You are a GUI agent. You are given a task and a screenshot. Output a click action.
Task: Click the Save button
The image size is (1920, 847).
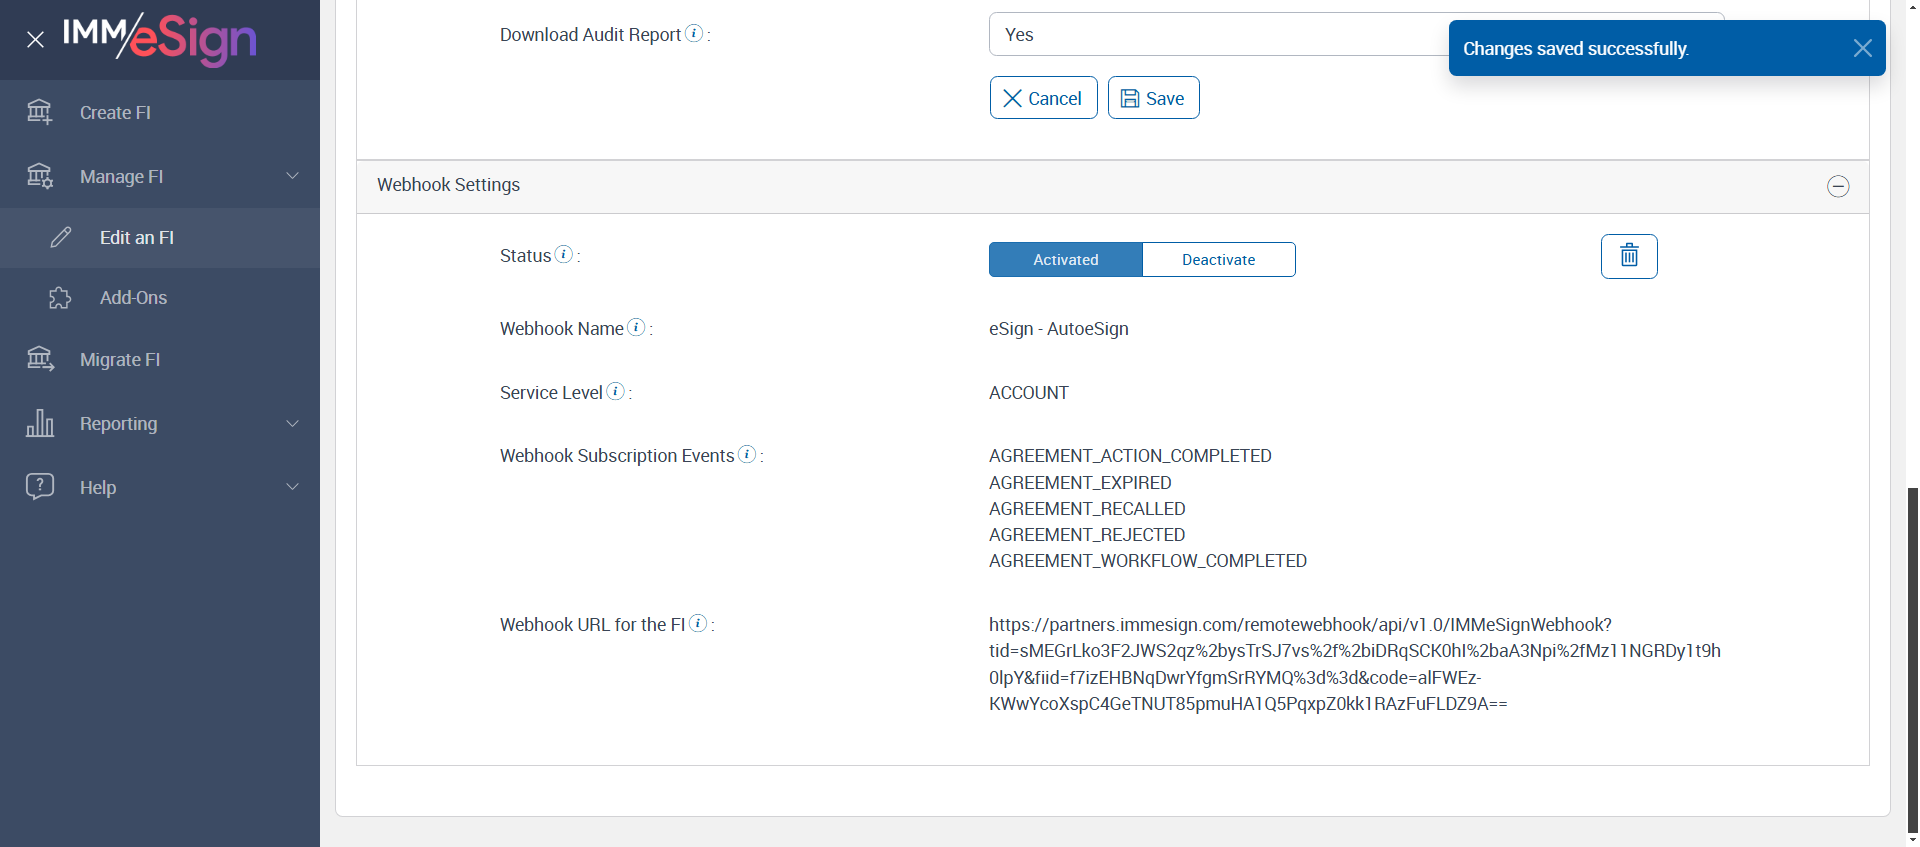(x=1154, y=98)
